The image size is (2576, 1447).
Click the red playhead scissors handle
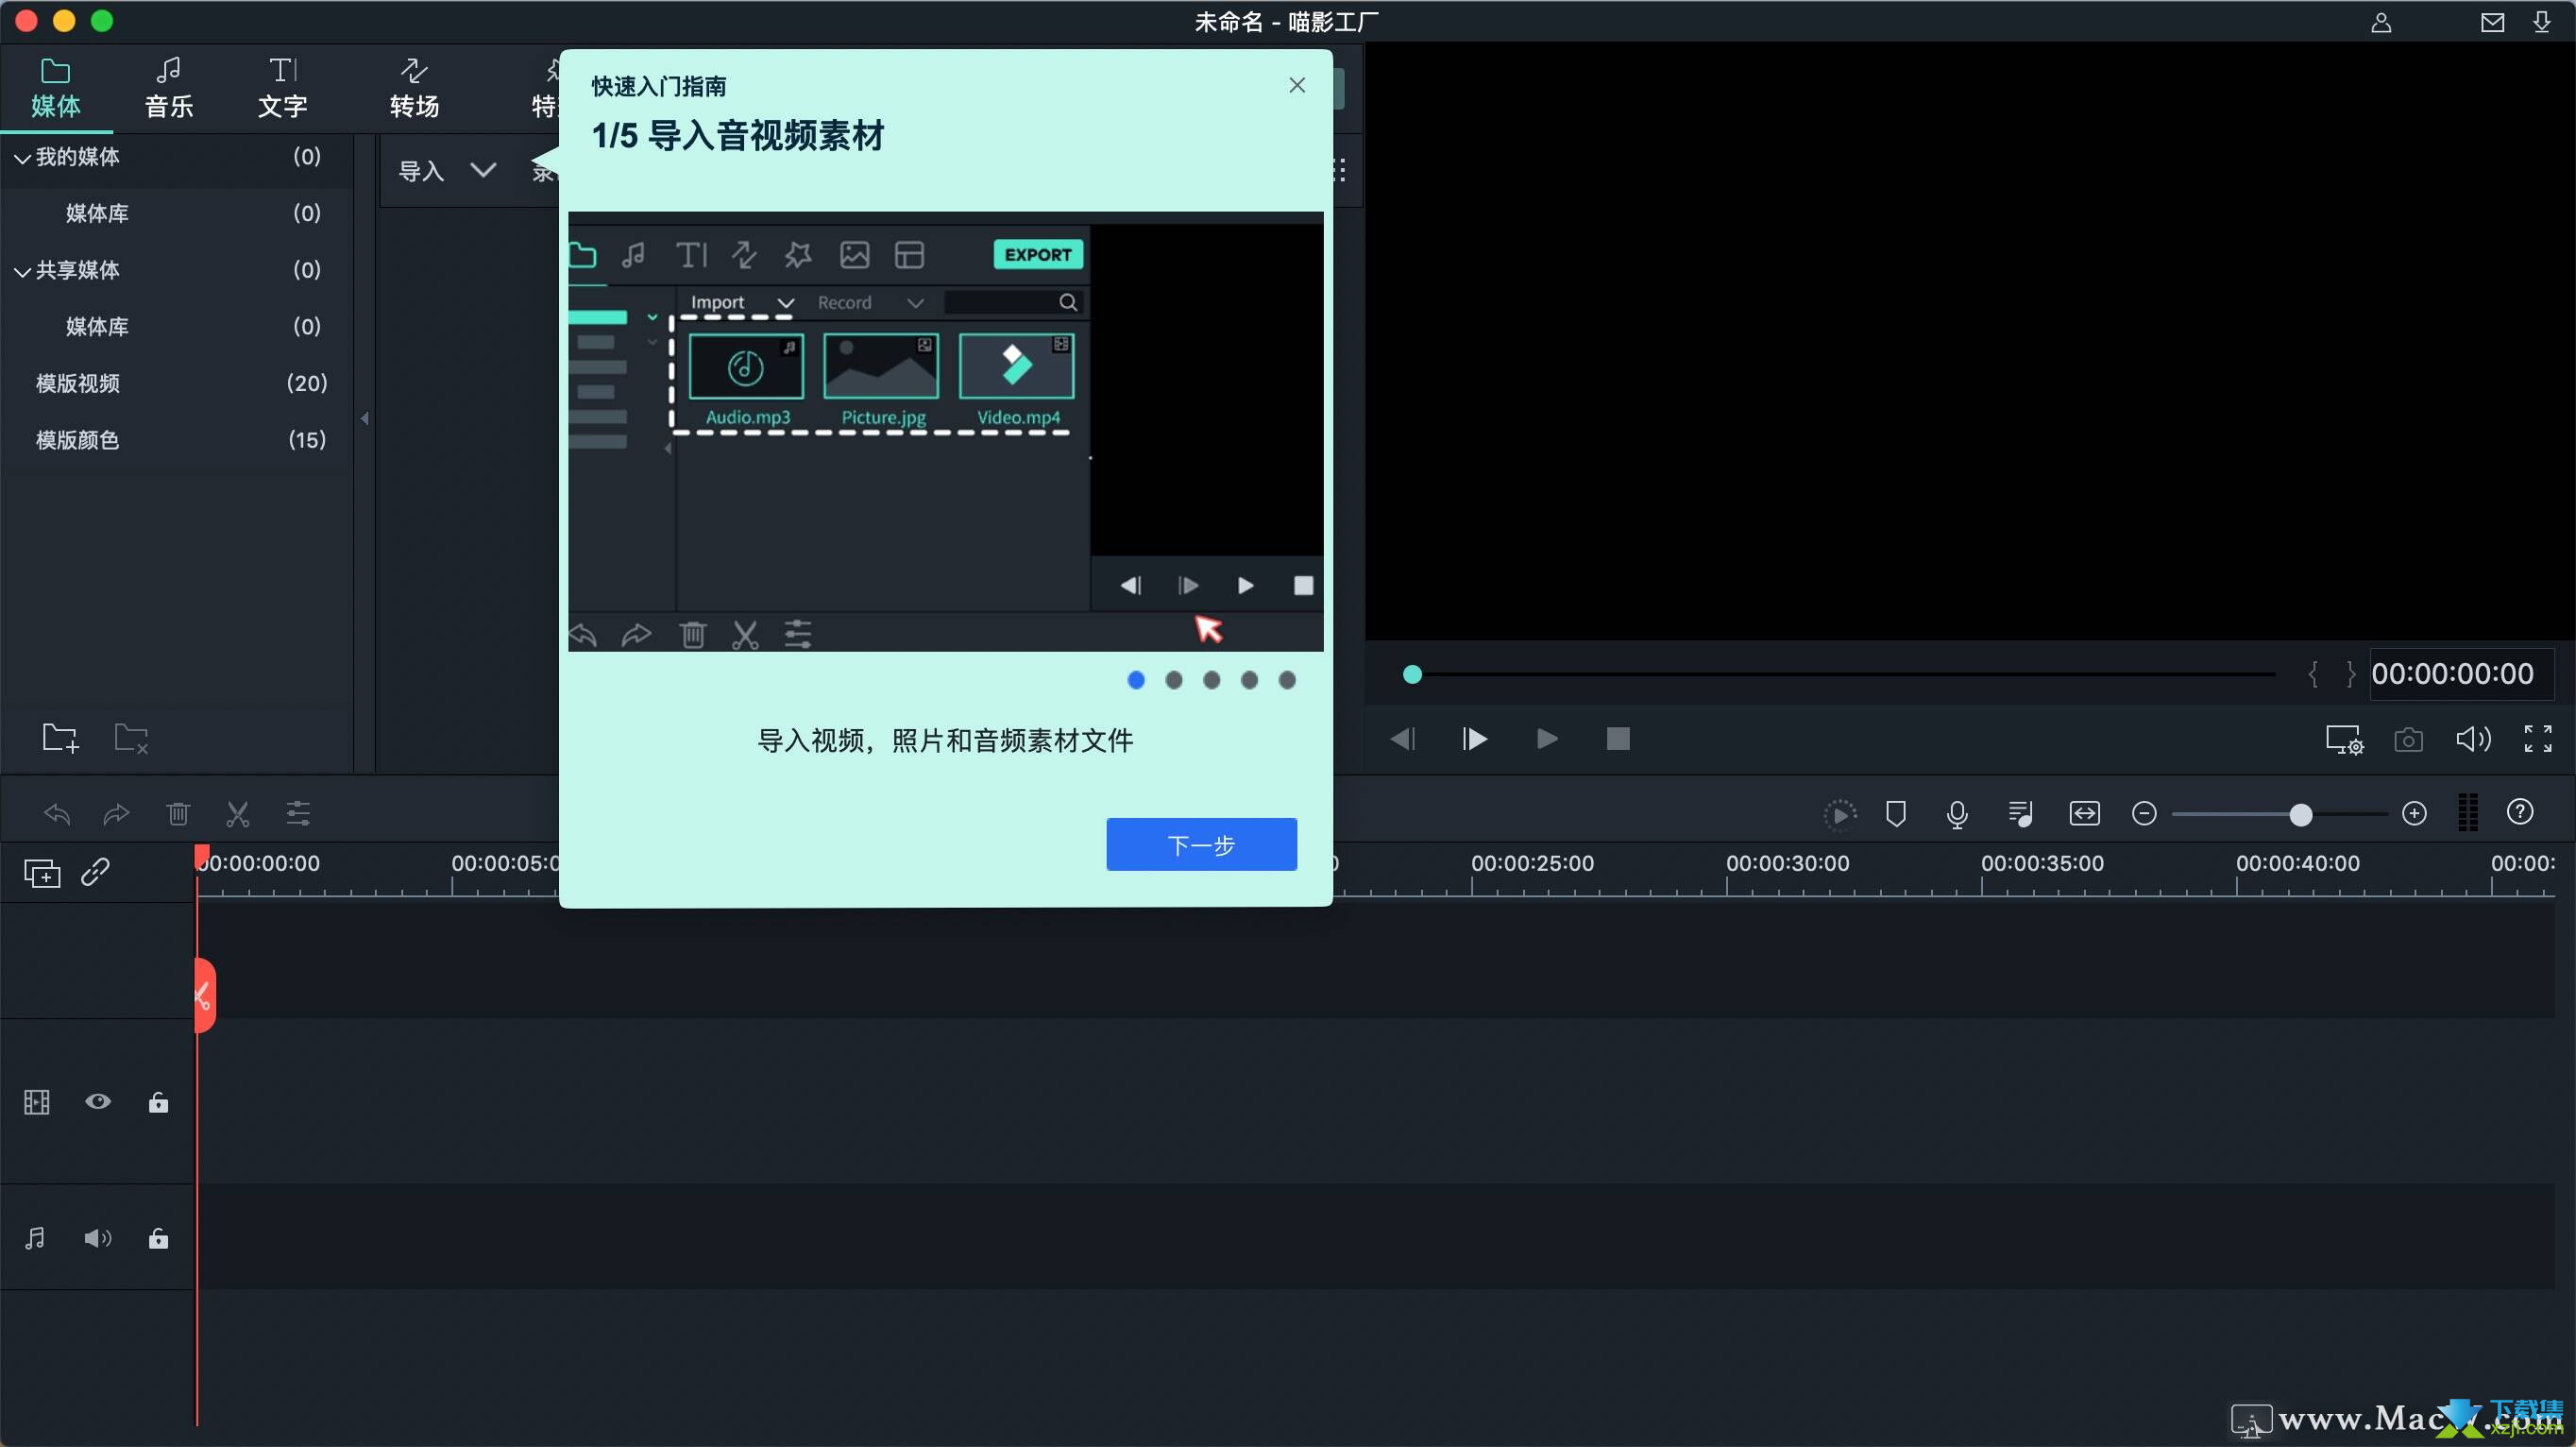pos(204,995)
